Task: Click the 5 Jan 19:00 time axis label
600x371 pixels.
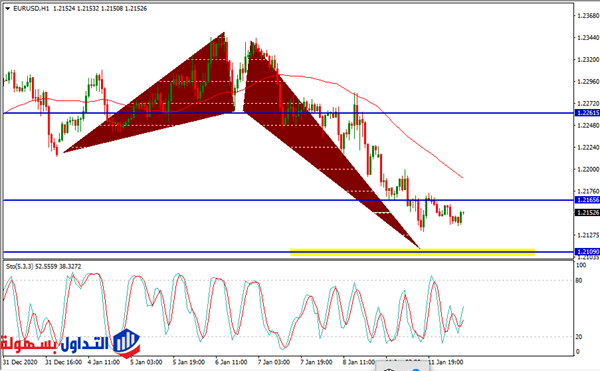Action: (x=189, y=362)
